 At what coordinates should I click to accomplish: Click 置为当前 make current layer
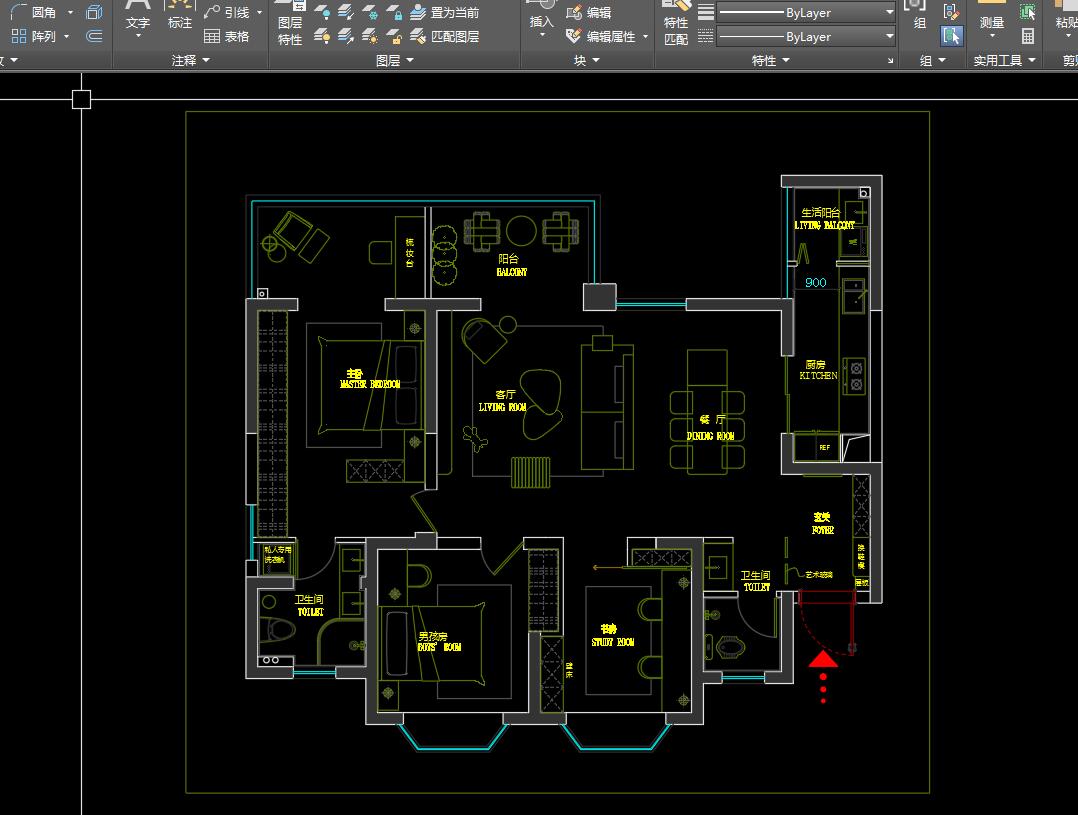(x=445, y=12)
